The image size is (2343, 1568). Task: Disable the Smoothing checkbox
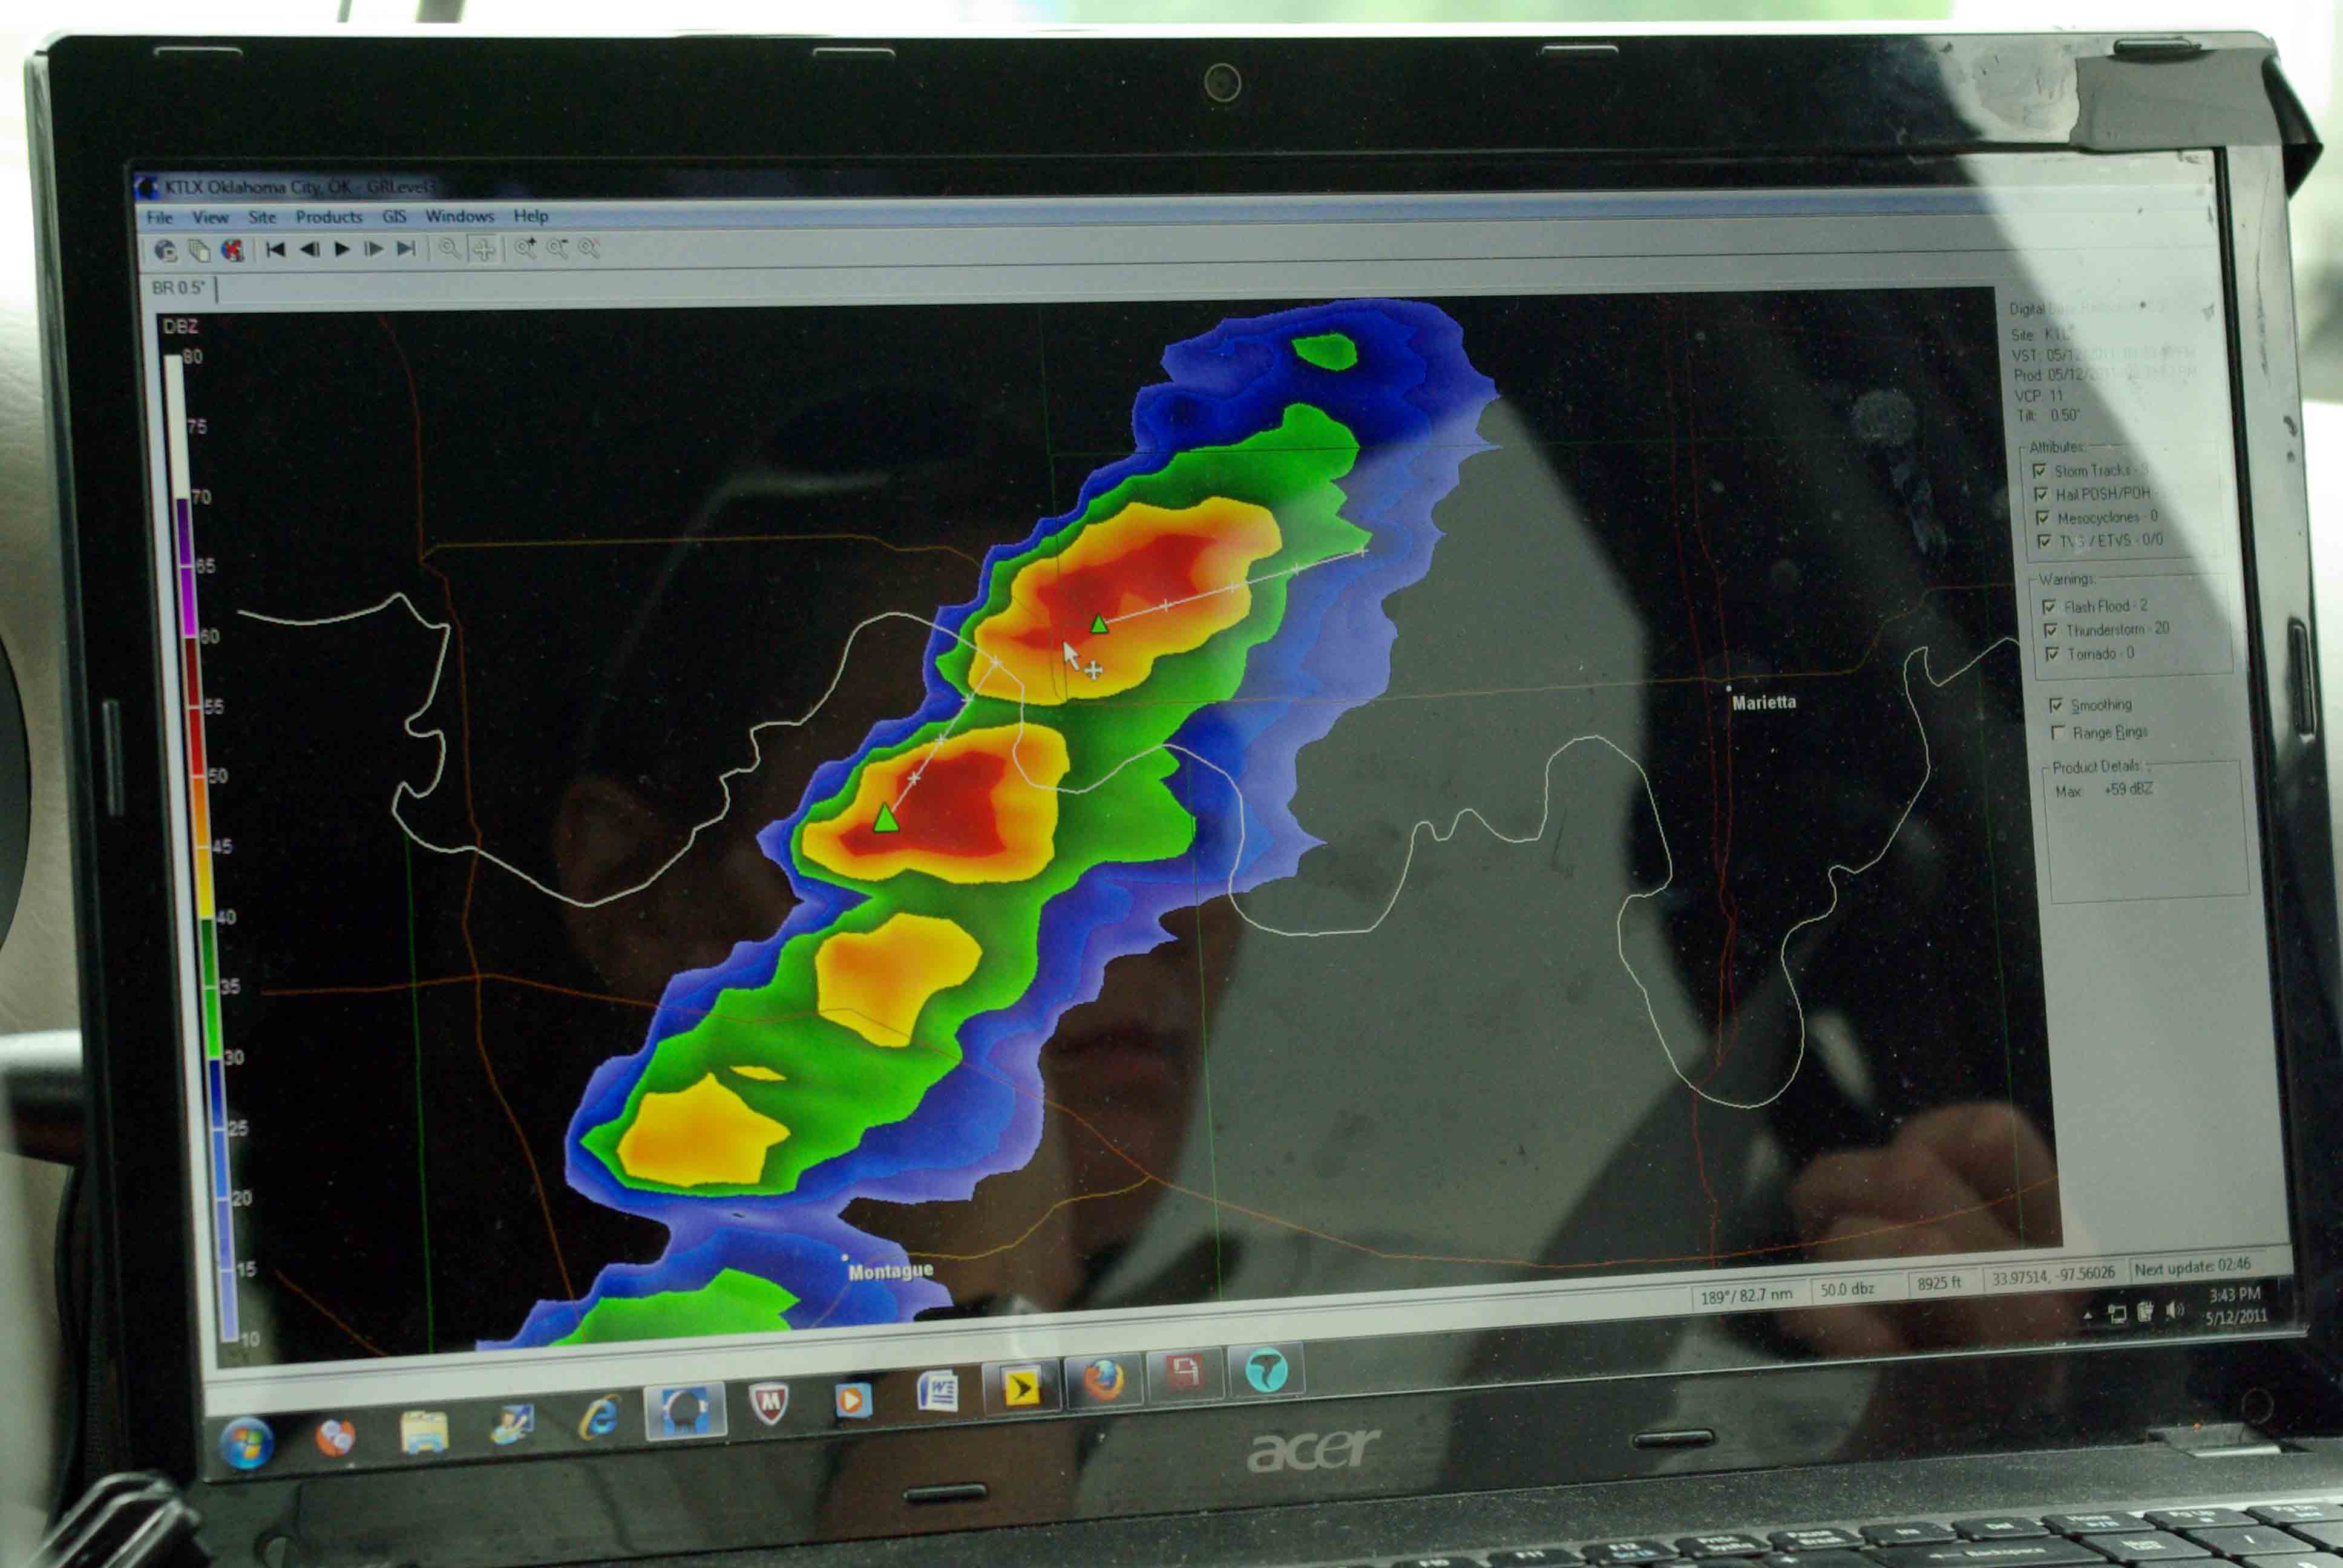(2056, 705)
